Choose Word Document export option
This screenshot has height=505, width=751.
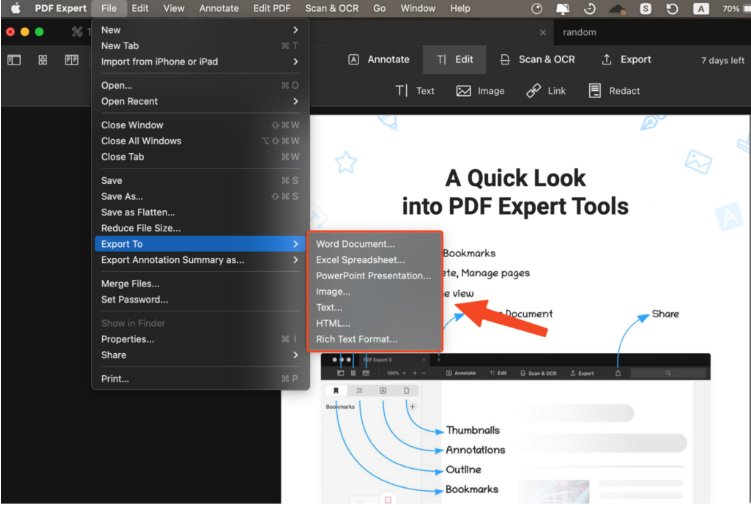click(355, 244)
